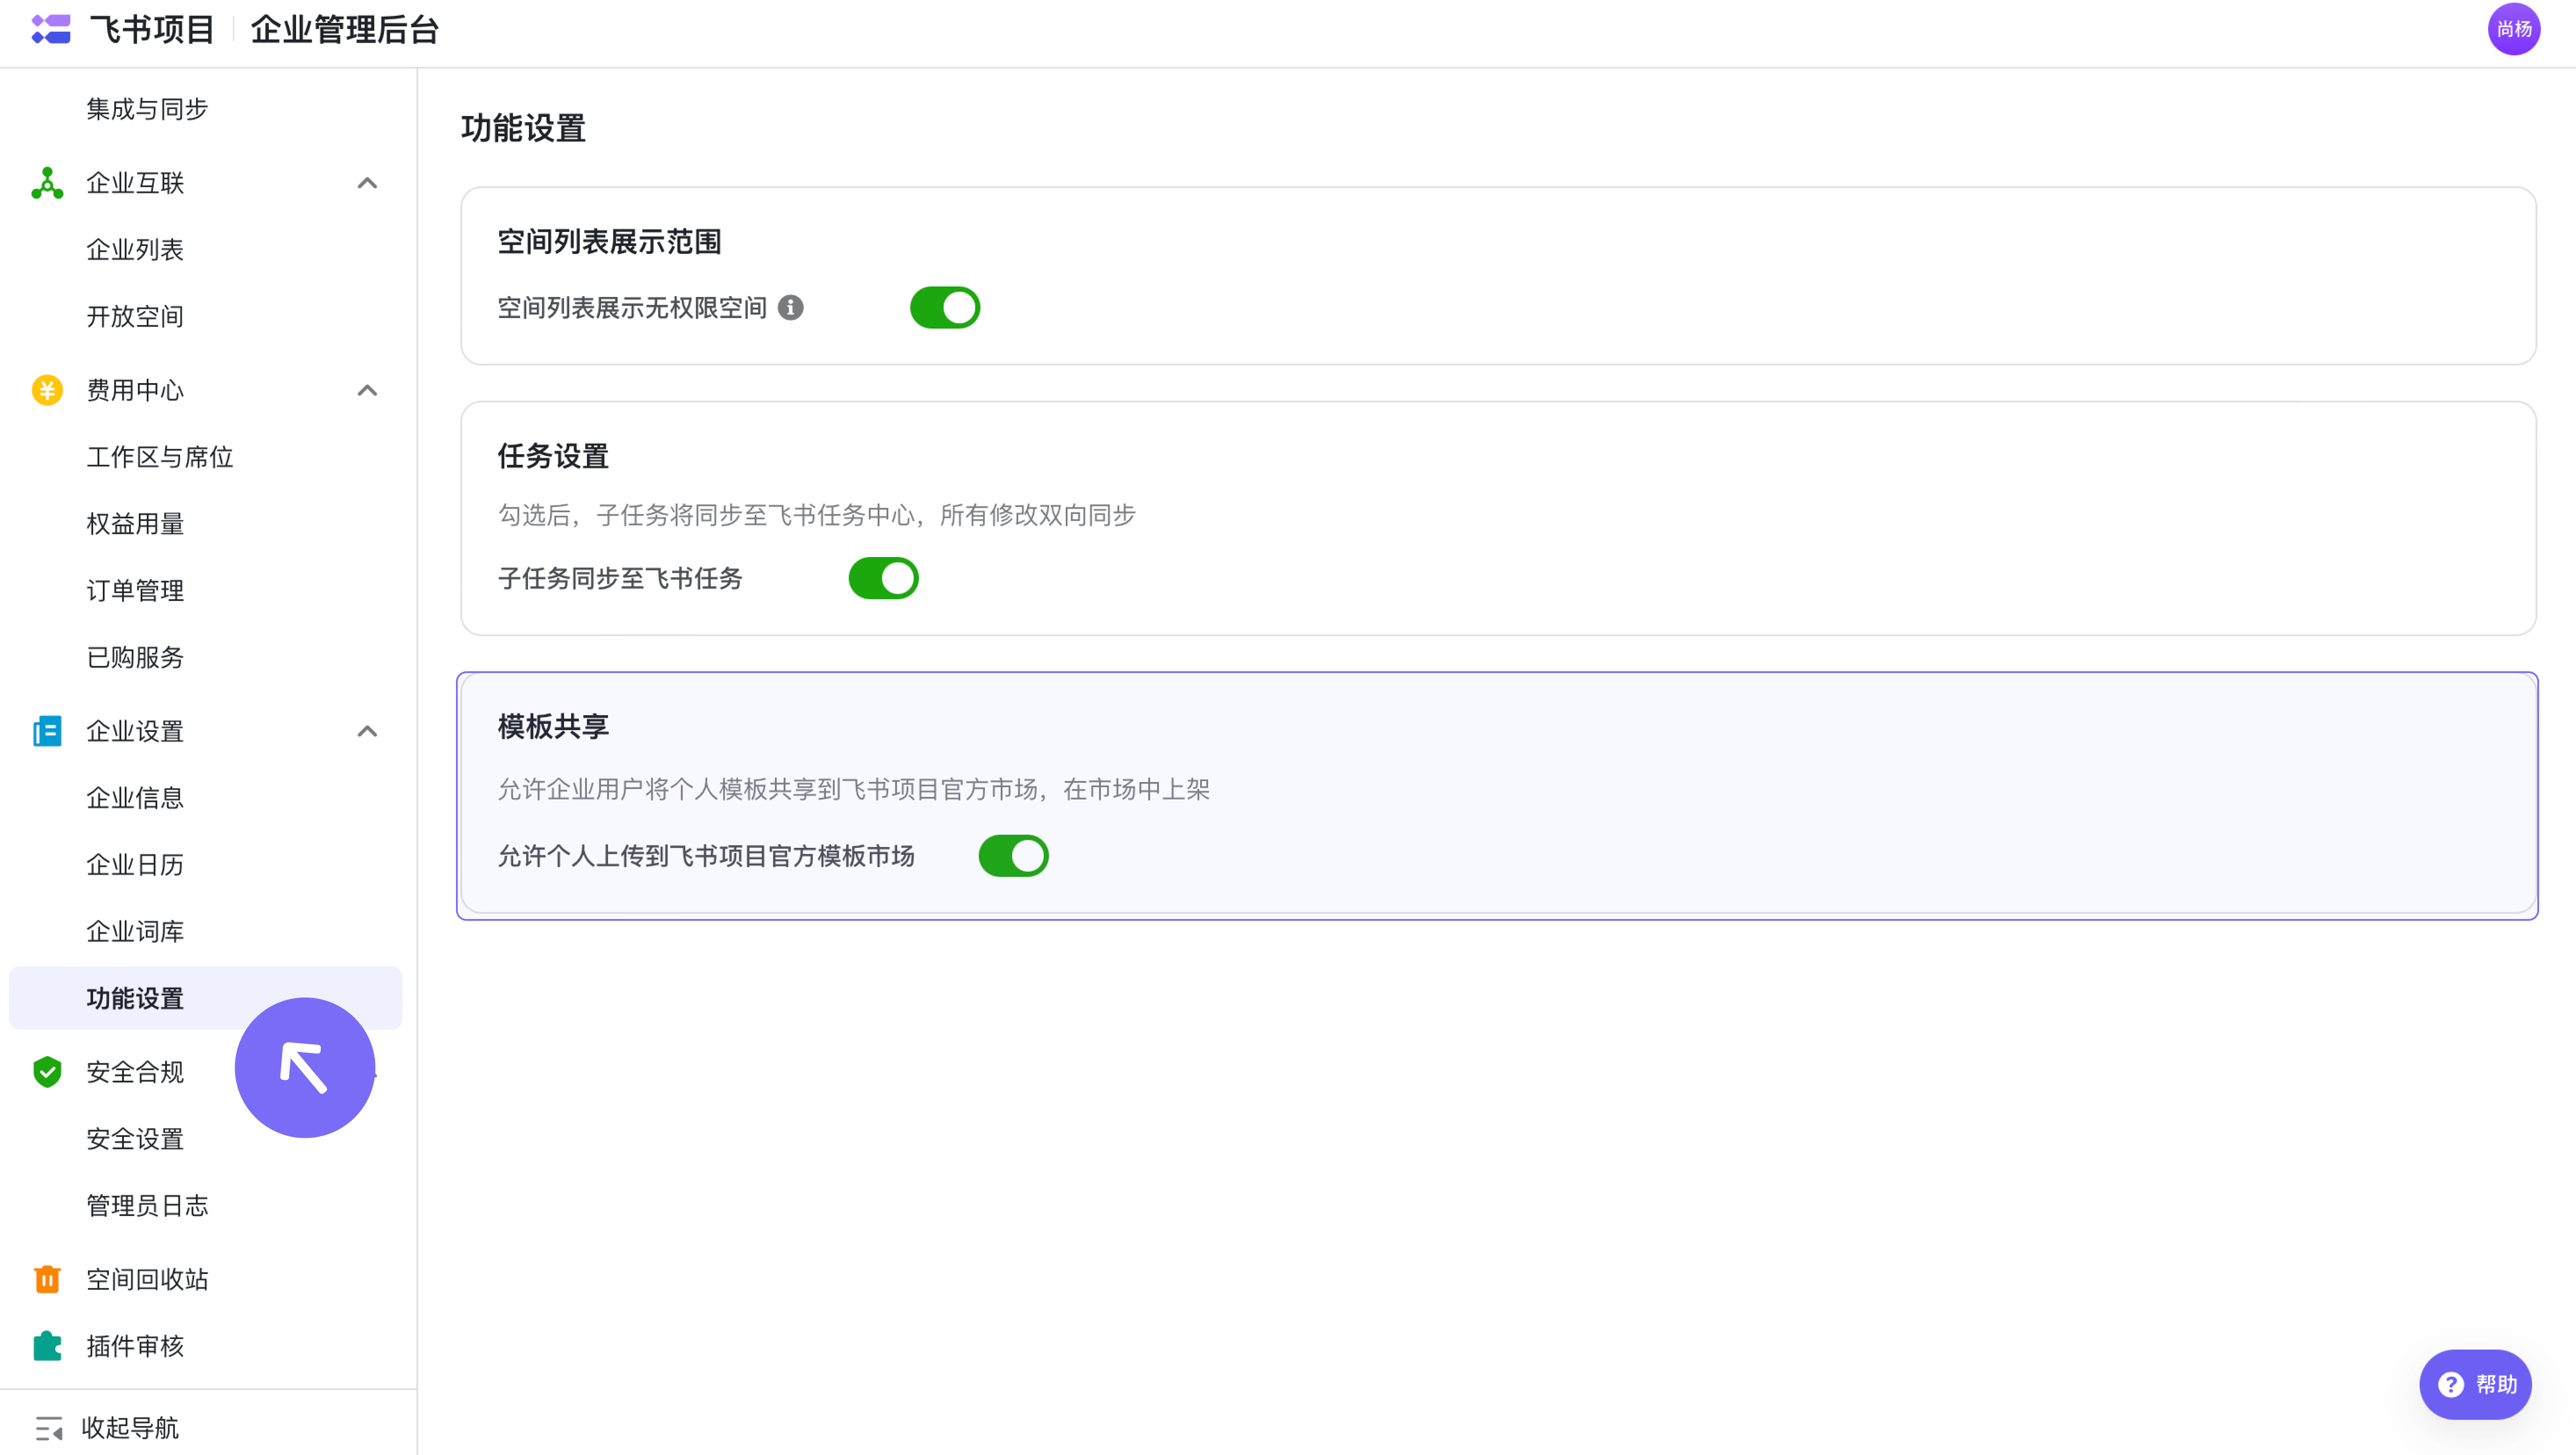Click the 费用中心 section label
2576x1455 pixels.
tap(135, 390)
